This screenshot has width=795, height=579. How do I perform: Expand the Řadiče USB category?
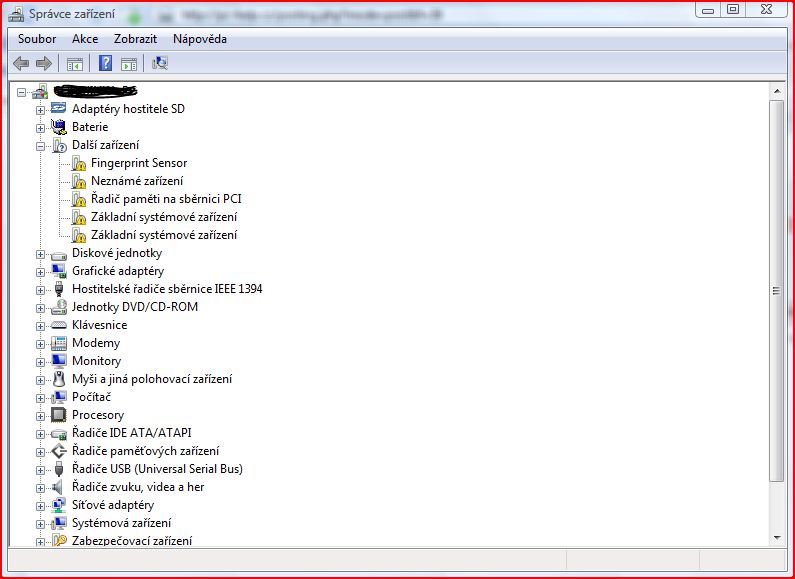click(40, 469)
